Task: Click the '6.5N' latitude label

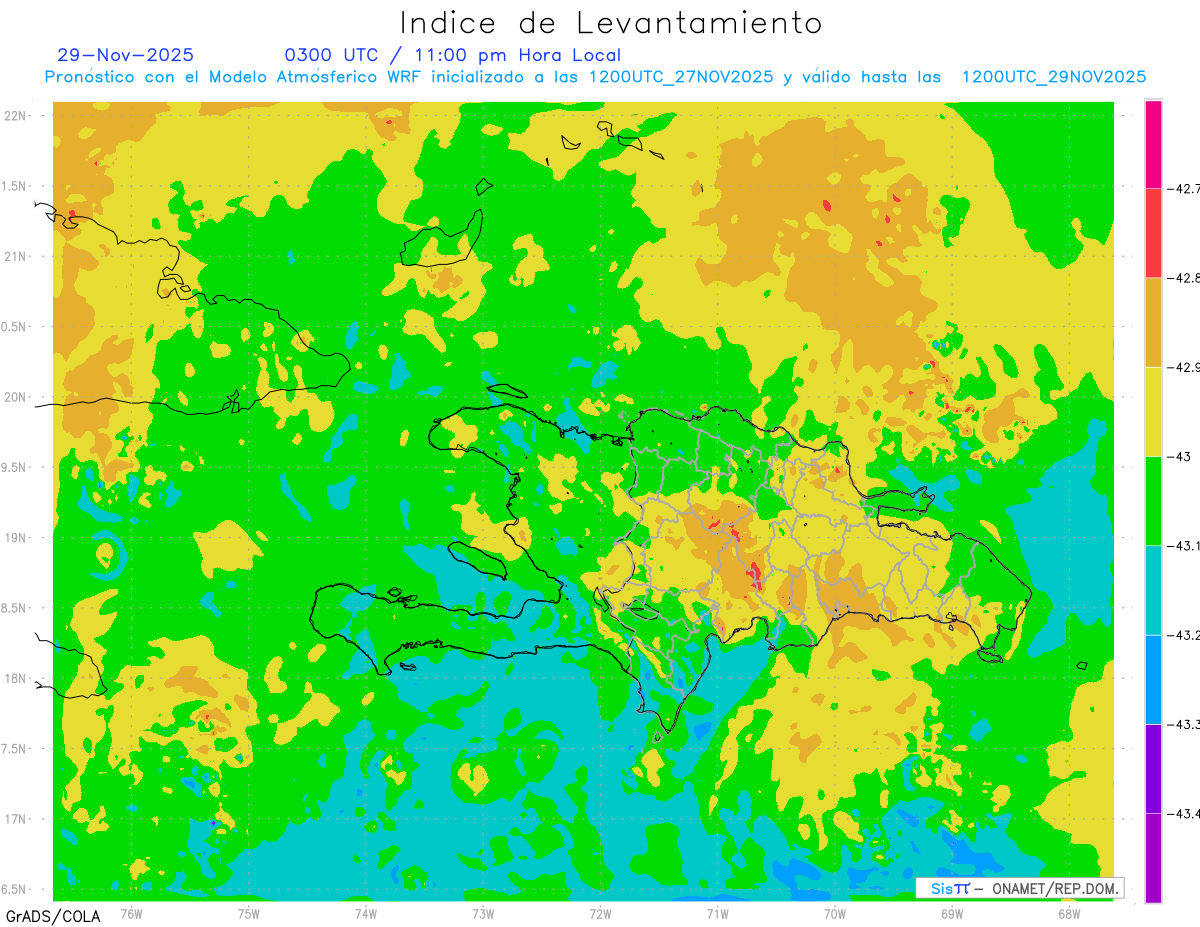Action: (x=15, y=889)
